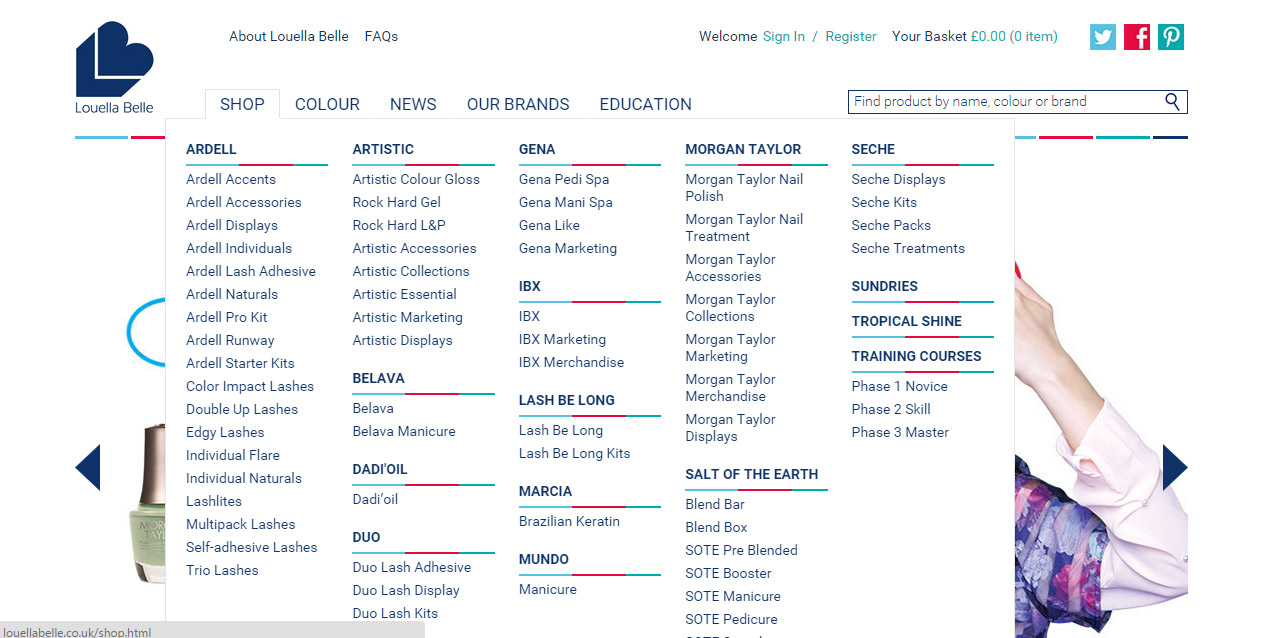Open the SUNDRIES category
1262x638 pixels.
tap(885, 286)
